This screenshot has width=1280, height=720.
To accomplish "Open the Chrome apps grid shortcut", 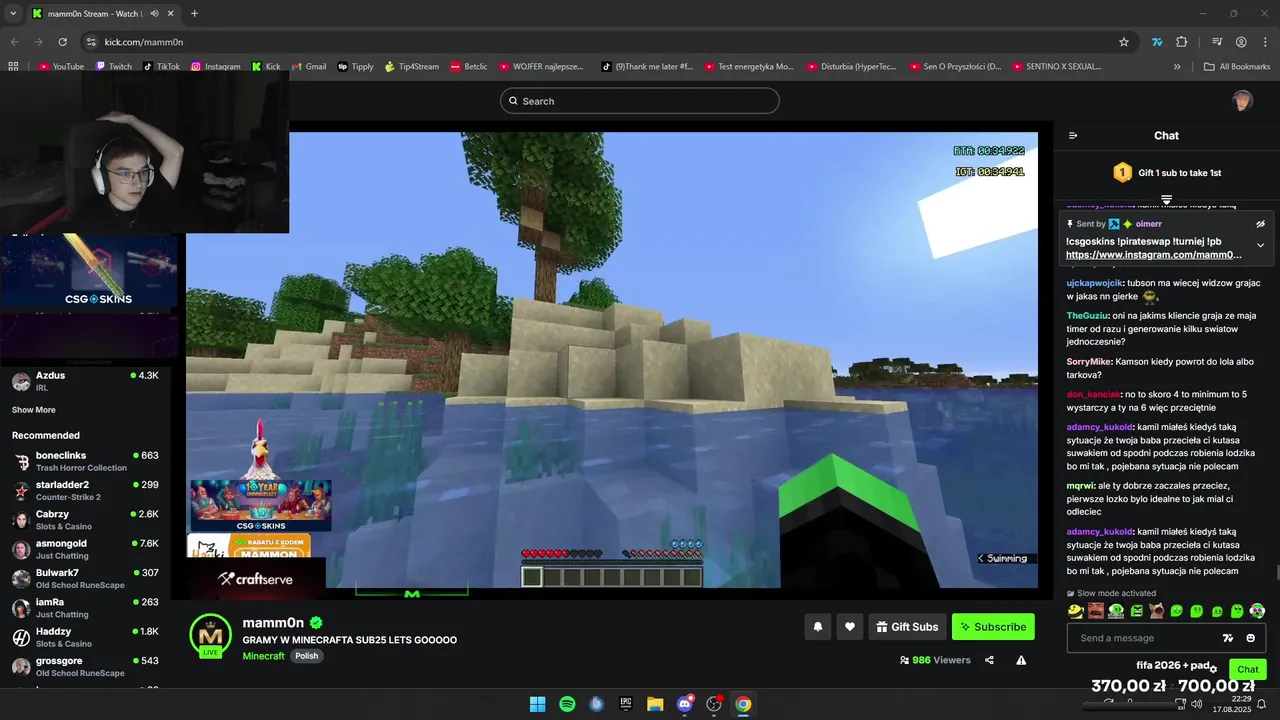I will (13, 67).
